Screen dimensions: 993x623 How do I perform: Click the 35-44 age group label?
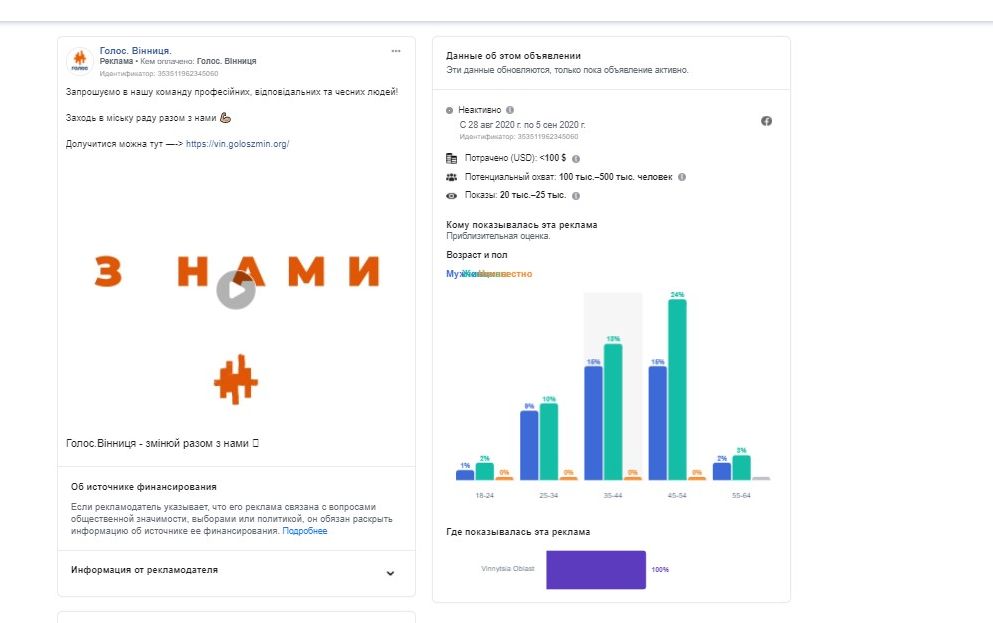(x=612, y=495)
